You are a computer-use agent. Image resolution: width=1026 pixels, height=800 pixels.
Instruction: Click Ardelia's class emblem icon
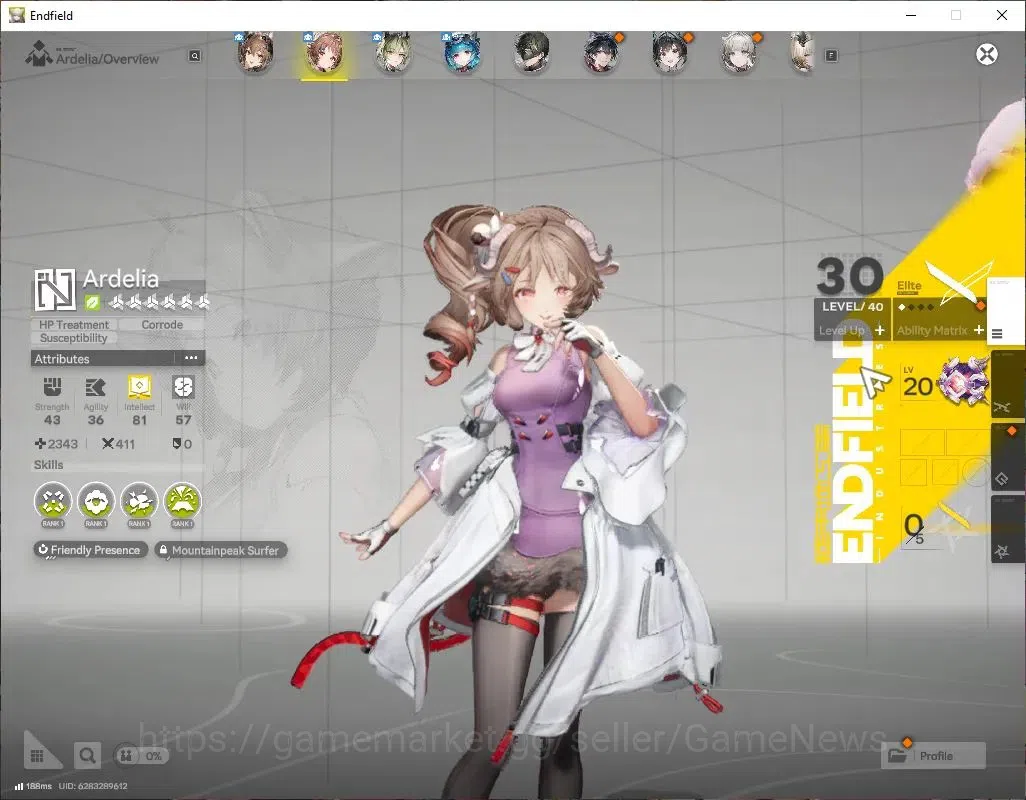[55, 289]
